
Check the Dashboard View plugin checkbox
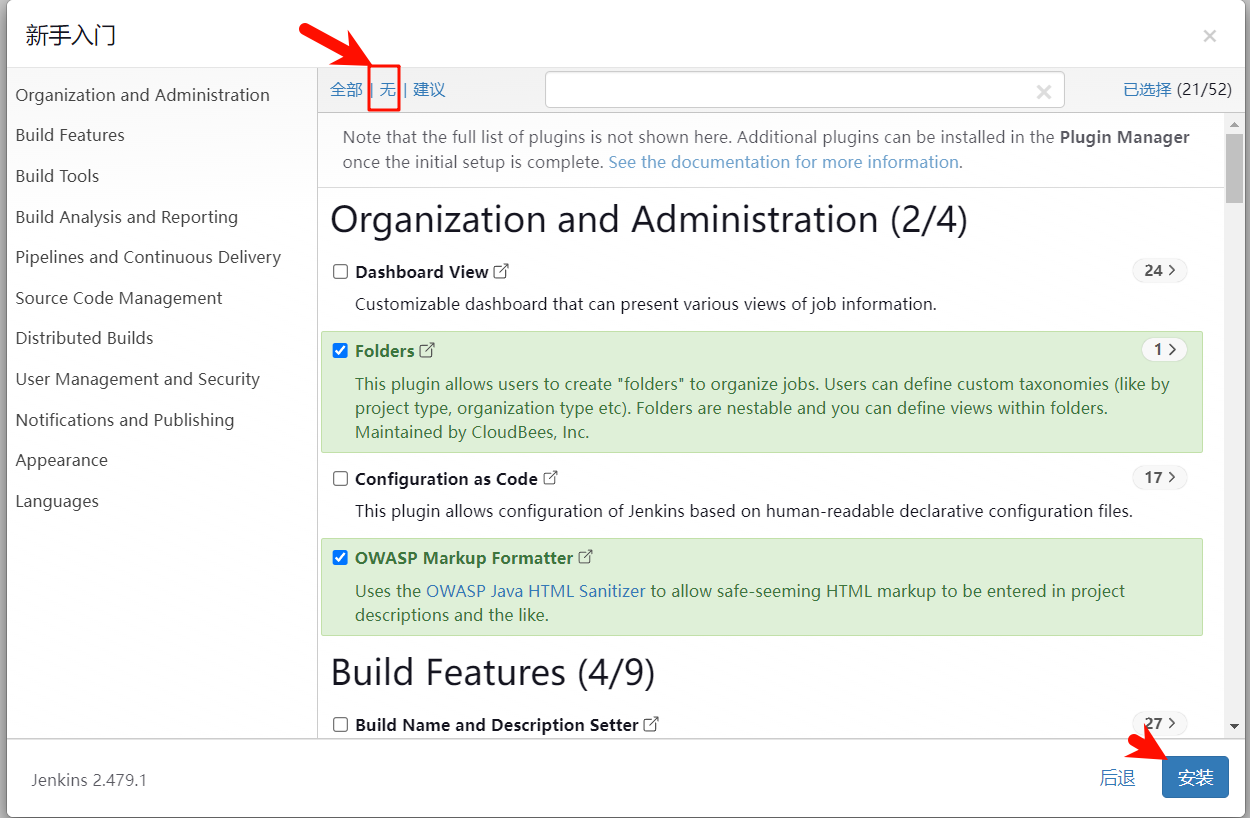(x=341, y=272)
